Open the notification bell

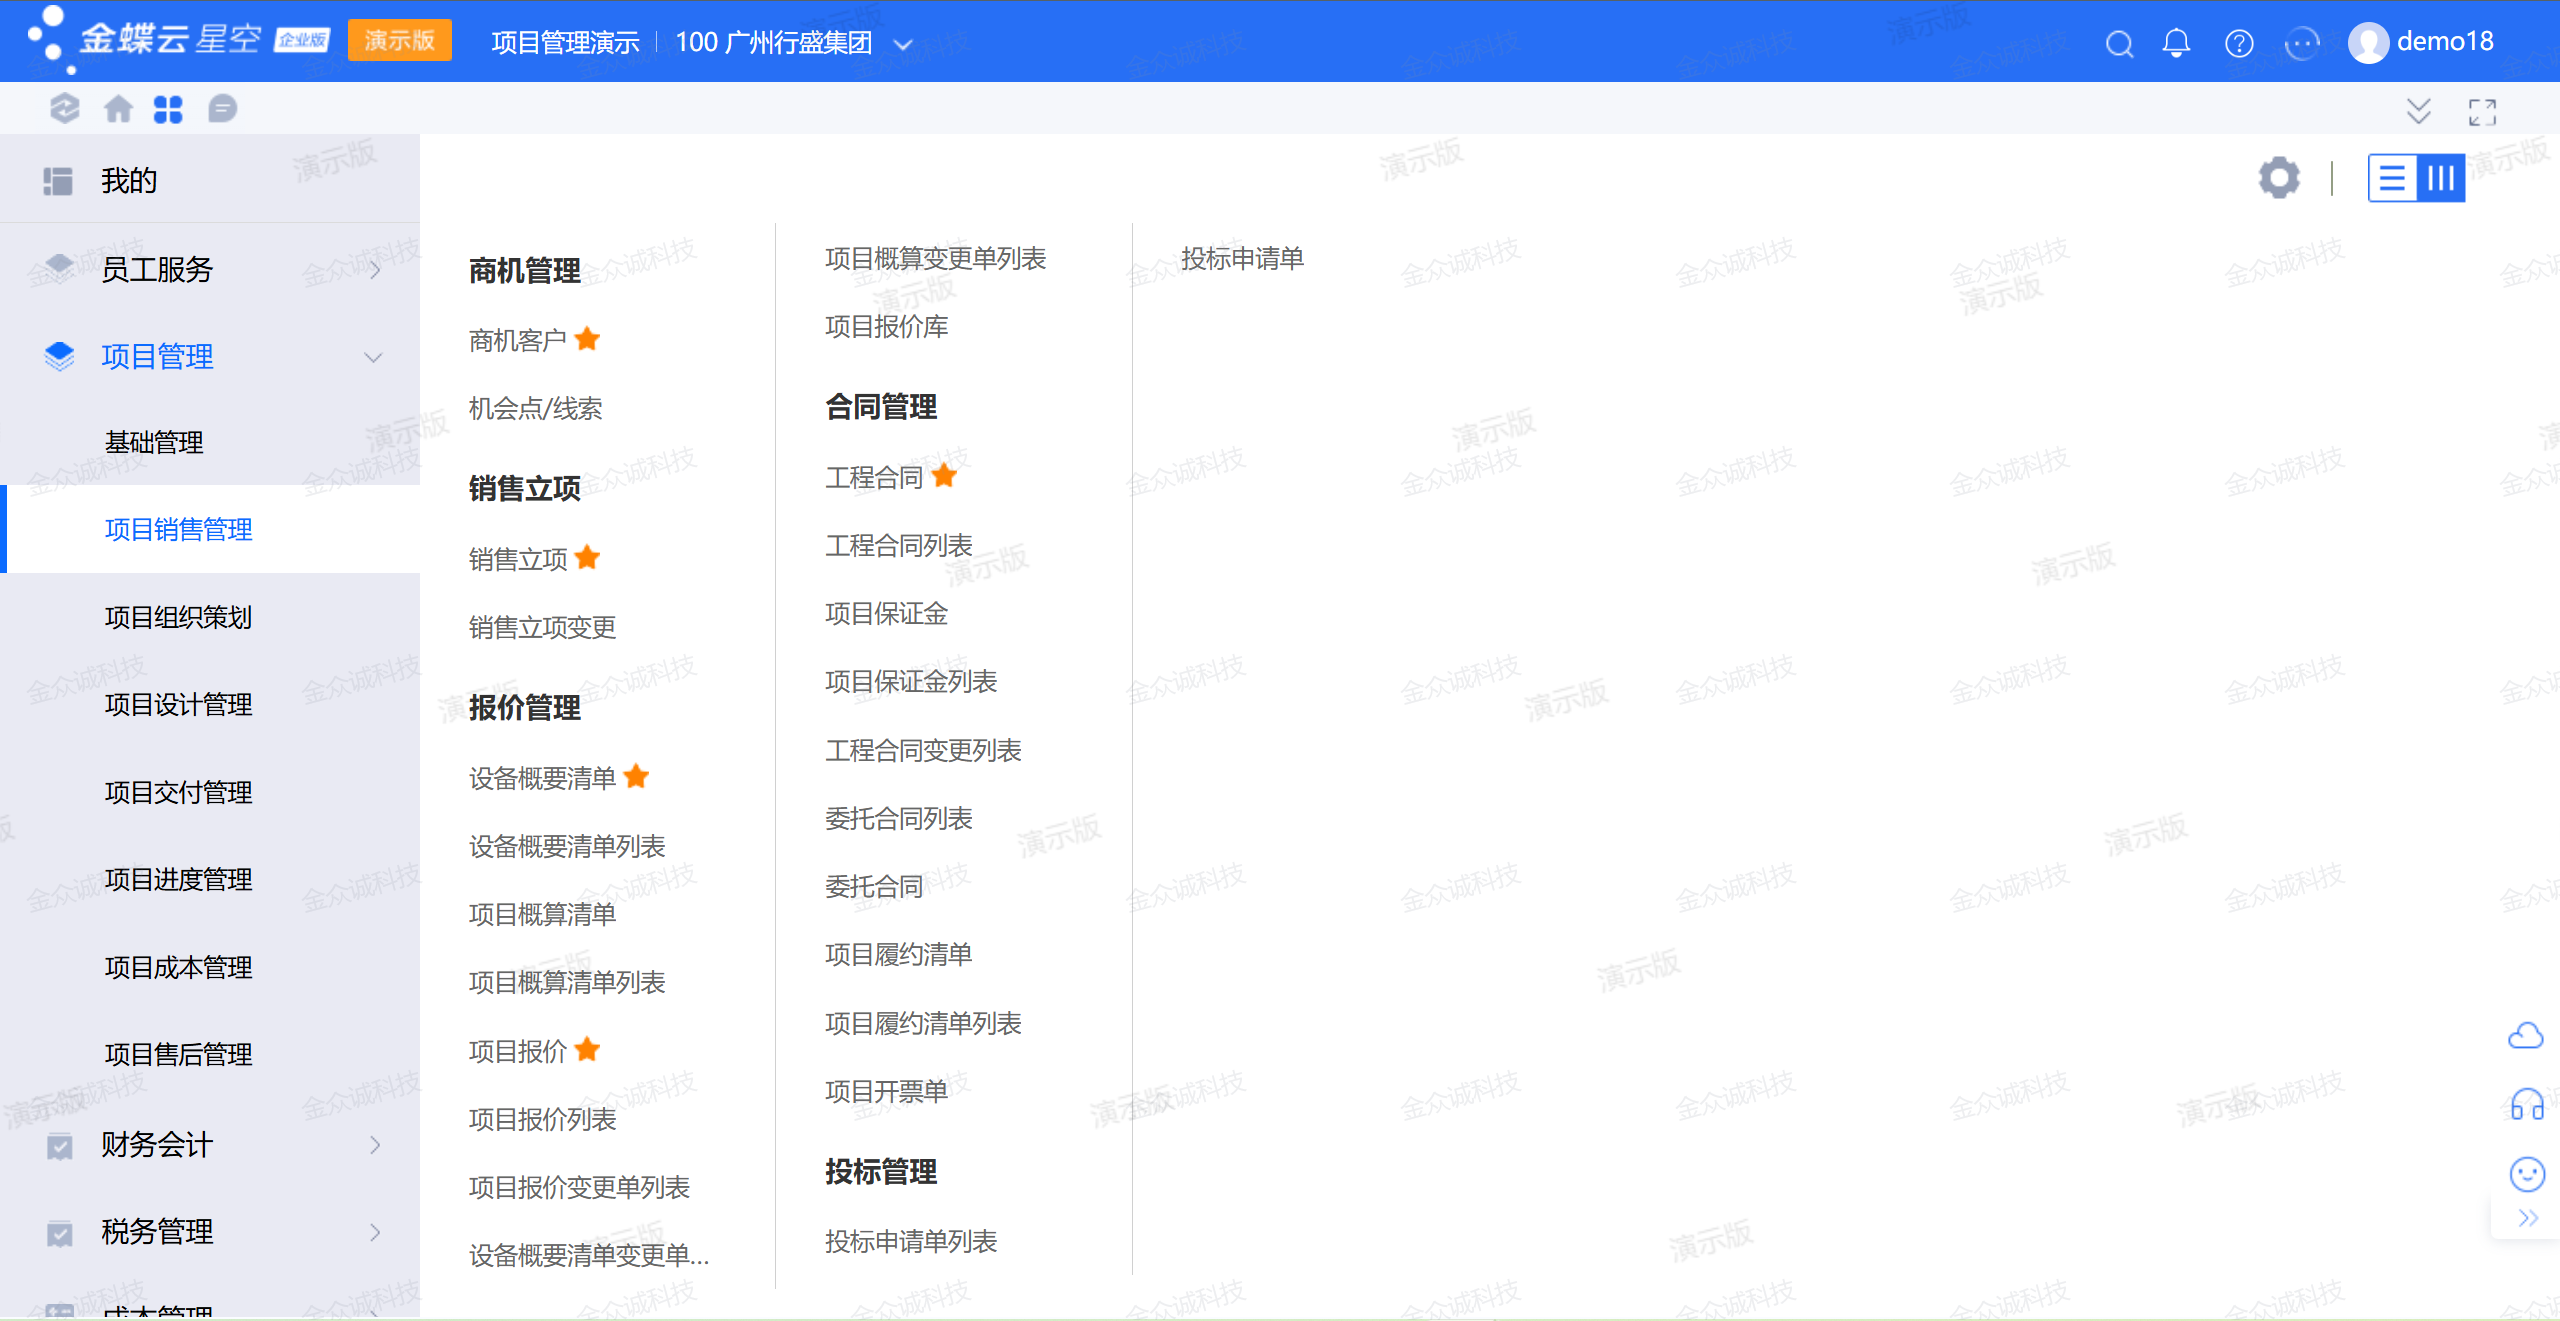2176,43
